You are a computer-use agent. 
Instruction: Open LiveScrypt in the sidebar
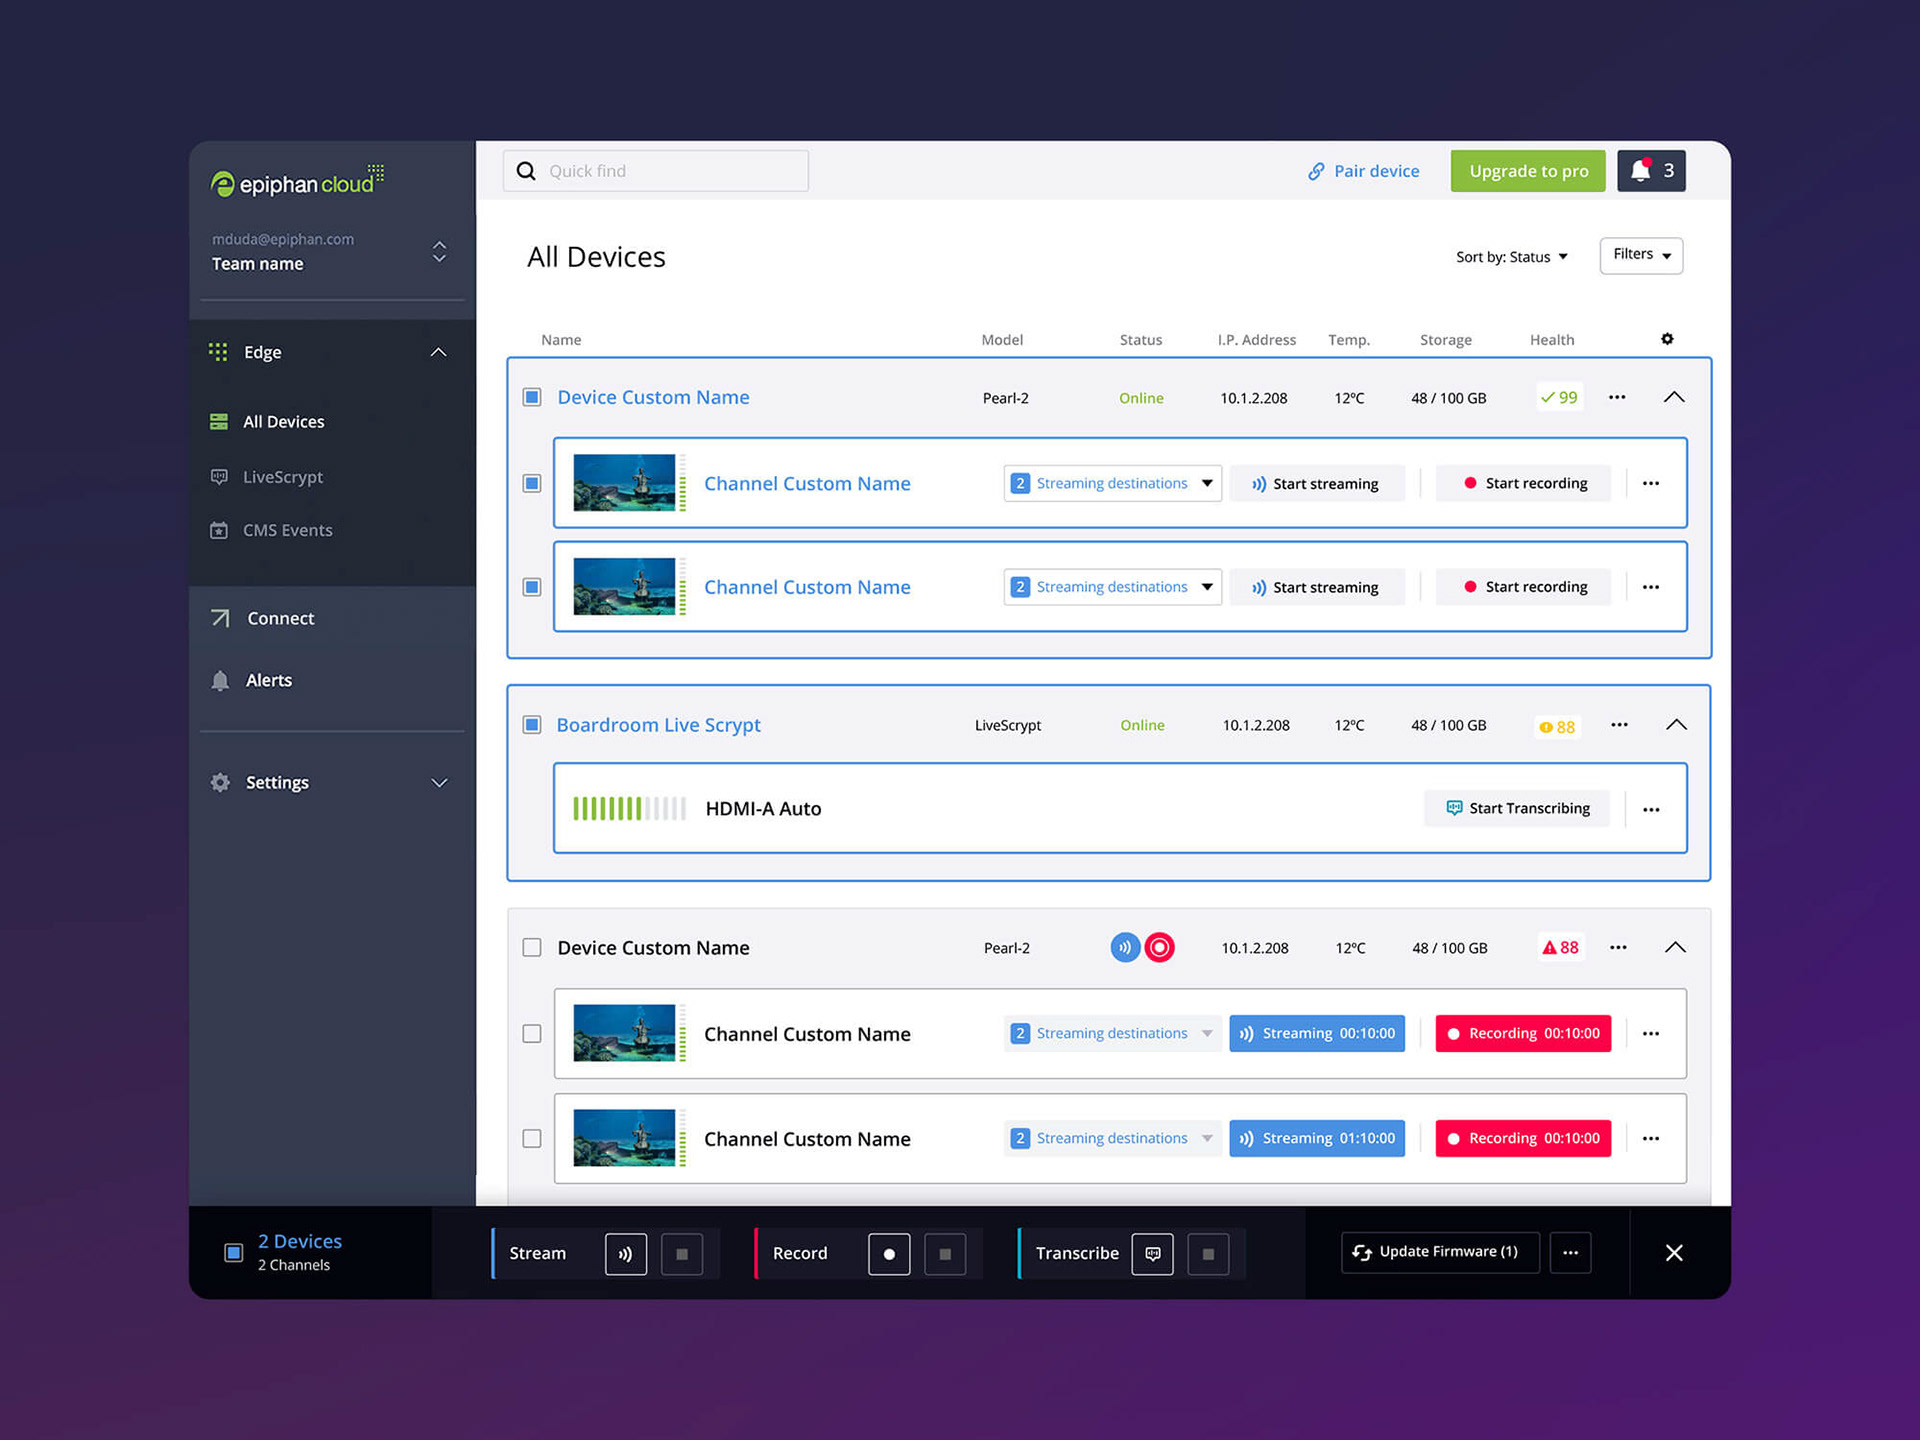click(283, 477)
